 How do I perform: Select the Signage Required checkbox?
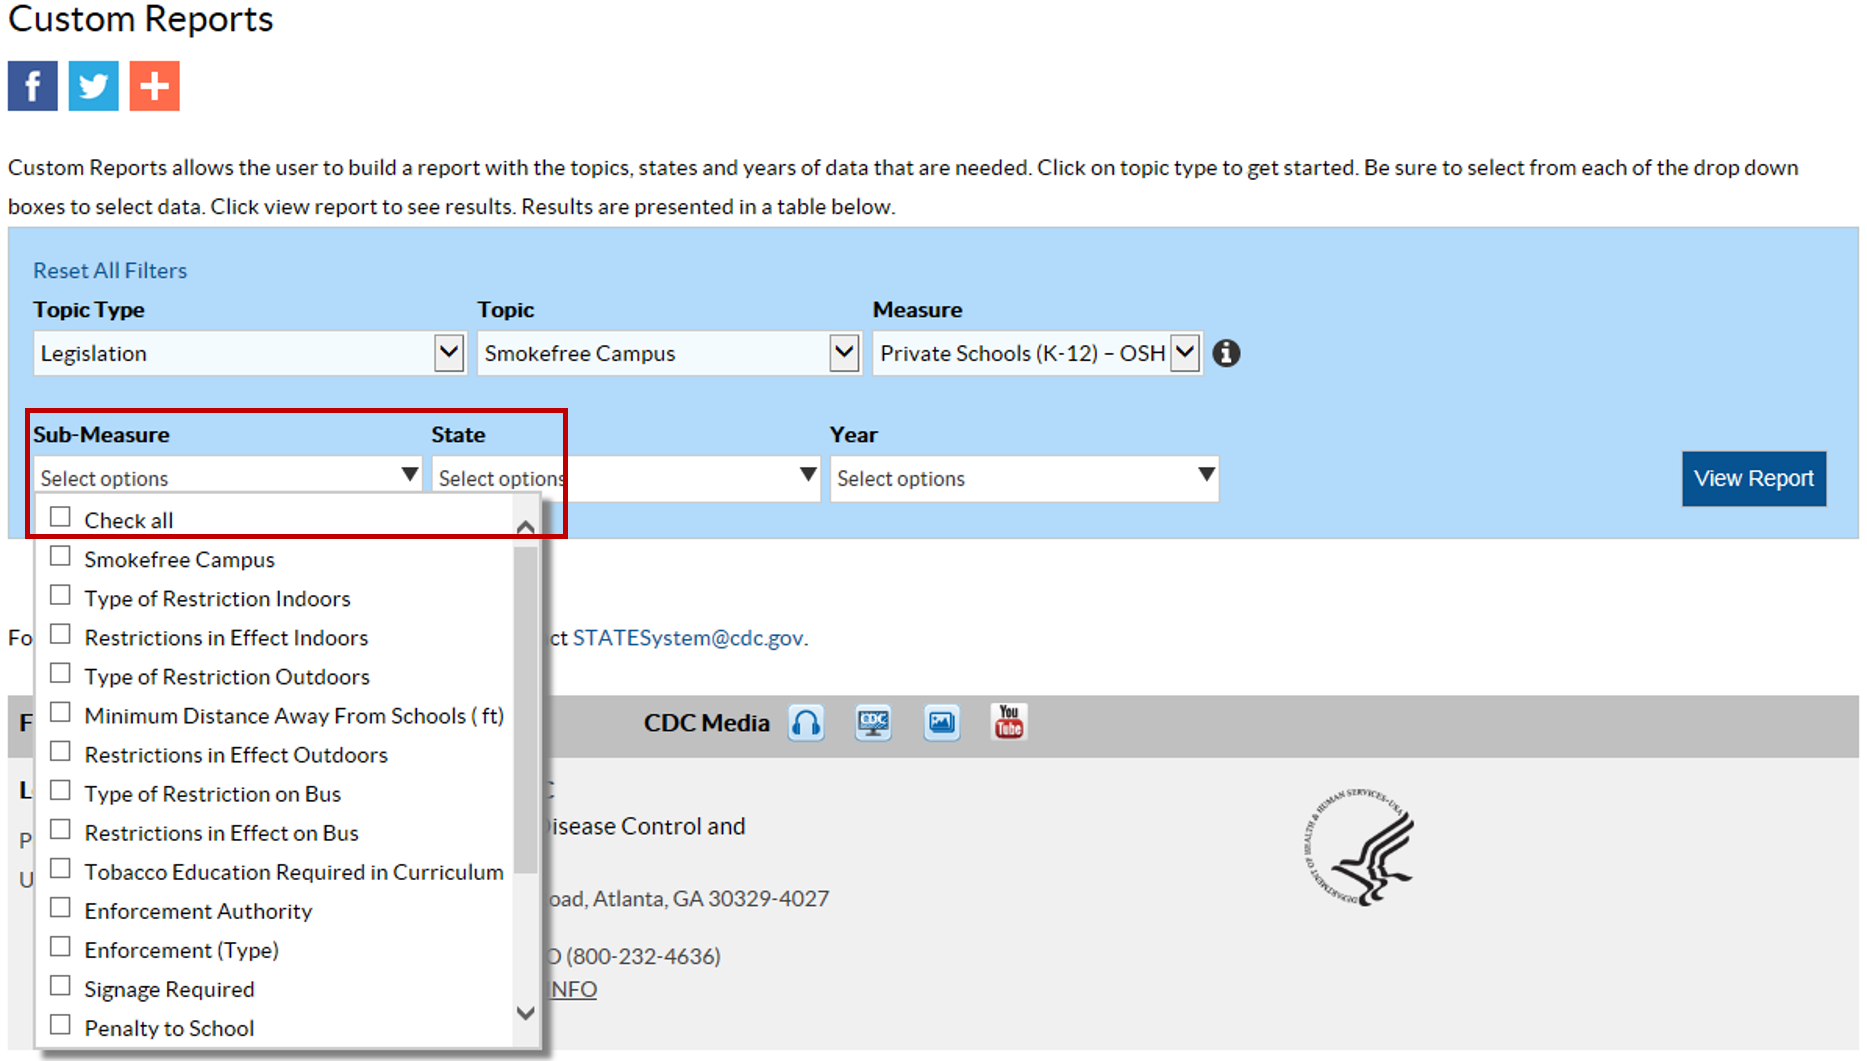pyautogui.click(x=61, y=986)
